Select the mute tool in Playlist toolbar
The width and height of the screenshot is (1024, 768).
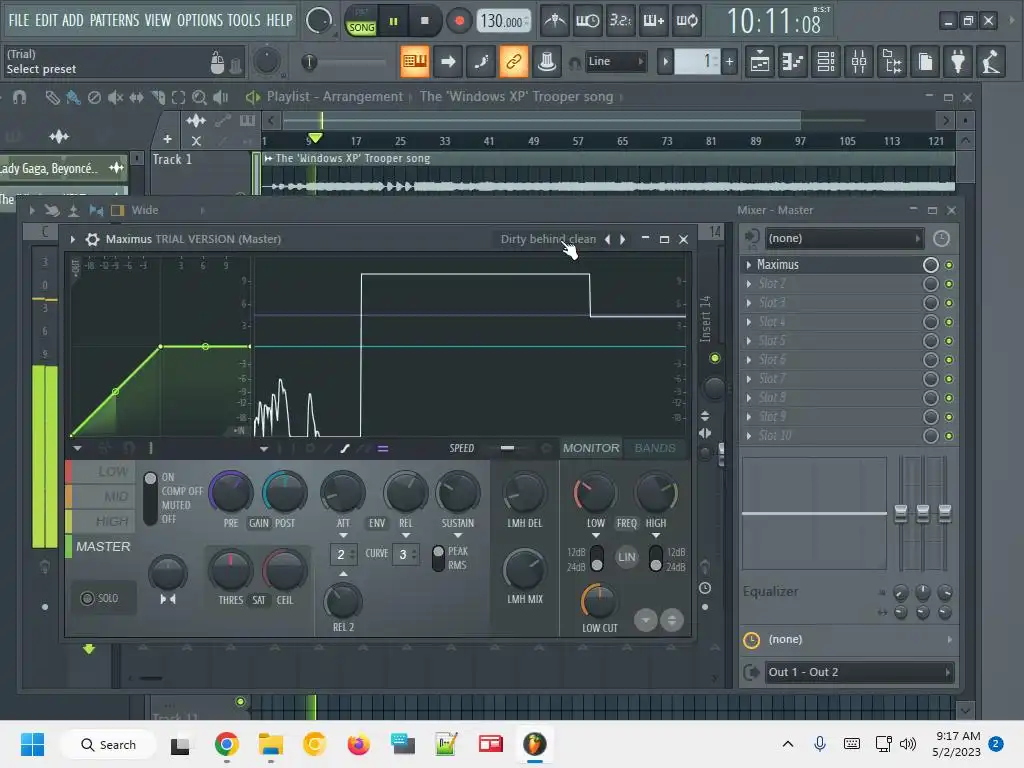coord(115,97)
